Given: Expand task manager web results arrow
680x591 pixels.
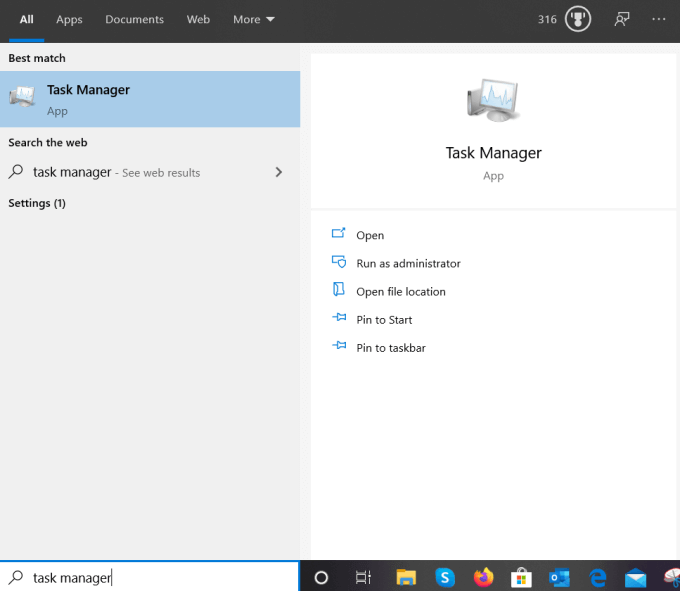Looking at the screenshot, I should coord(278,172).
